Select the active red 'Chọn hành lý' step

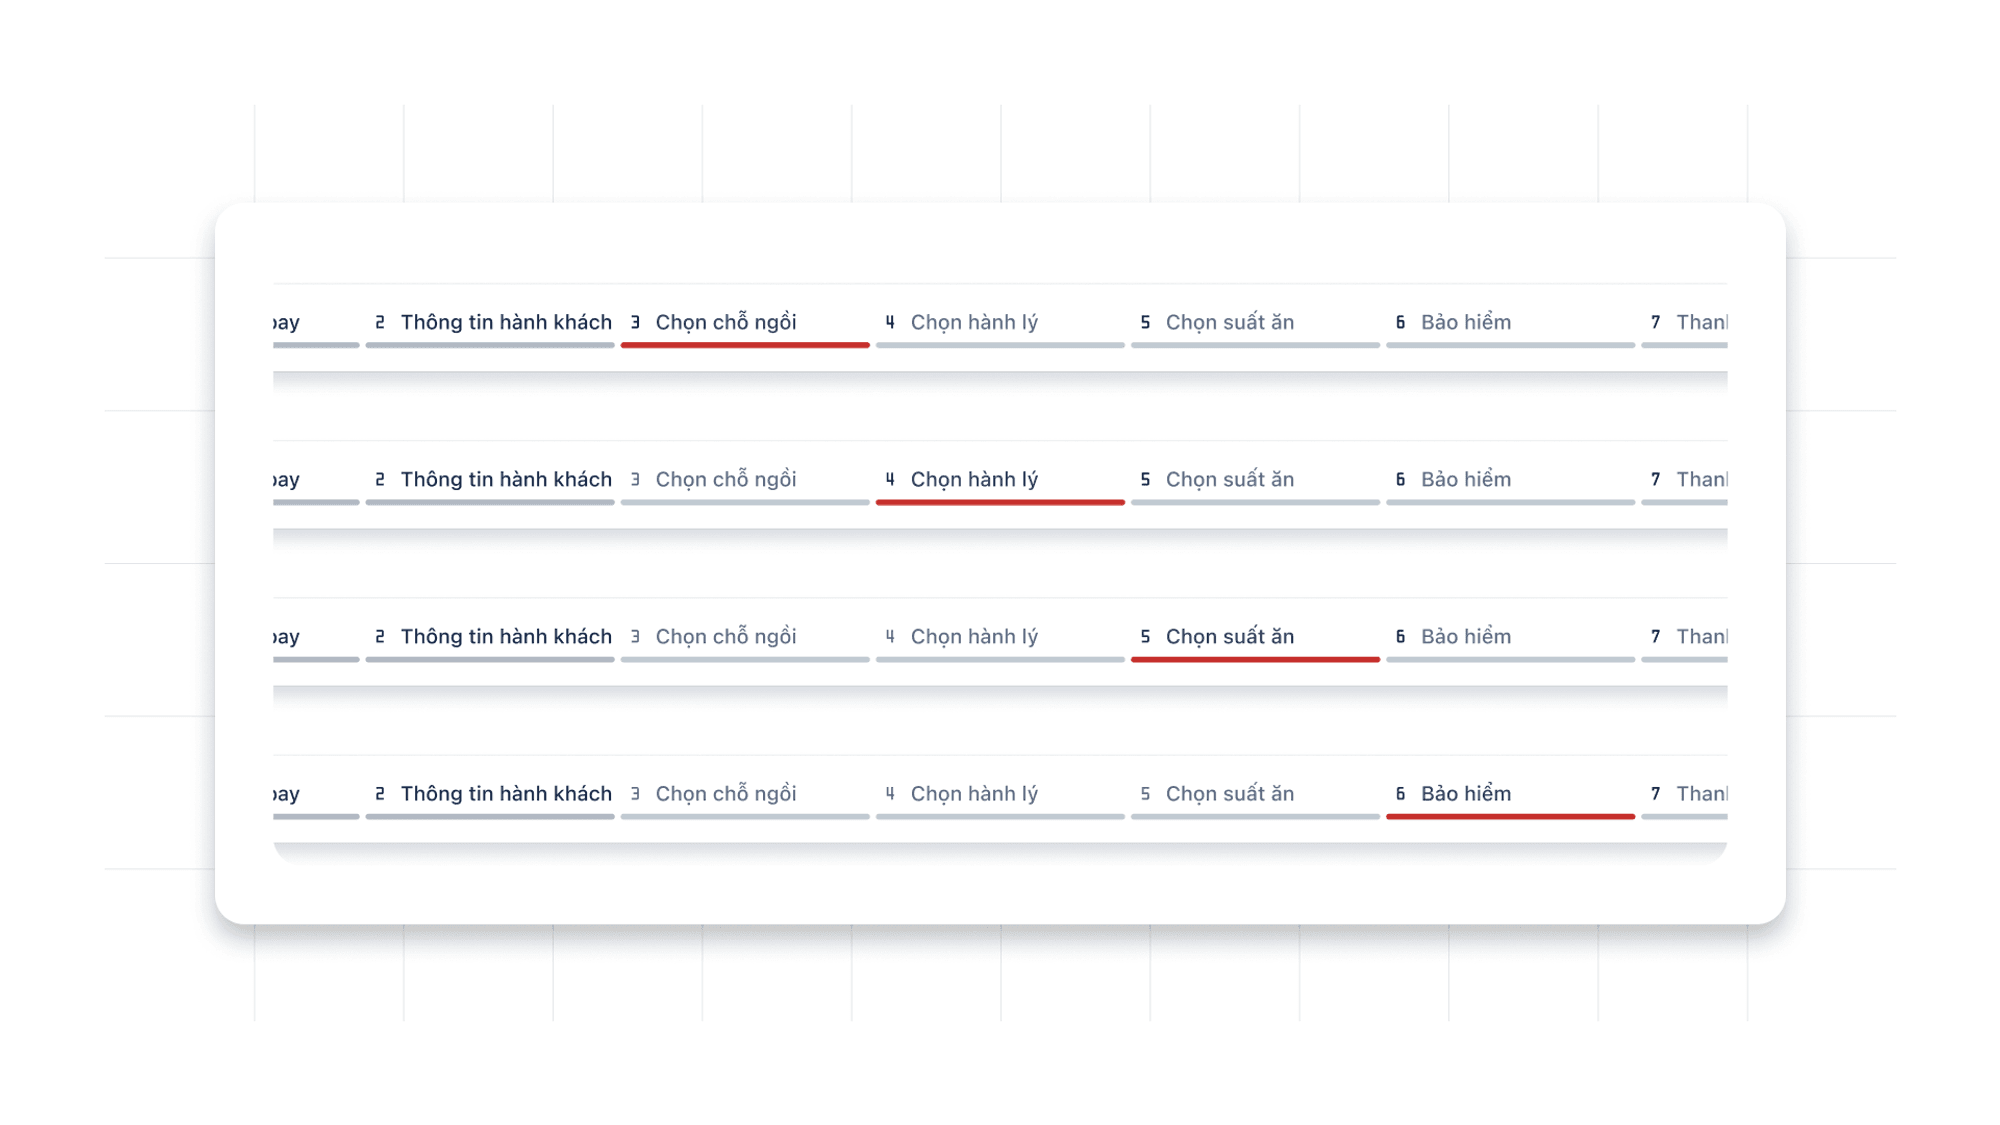point(974,479)
